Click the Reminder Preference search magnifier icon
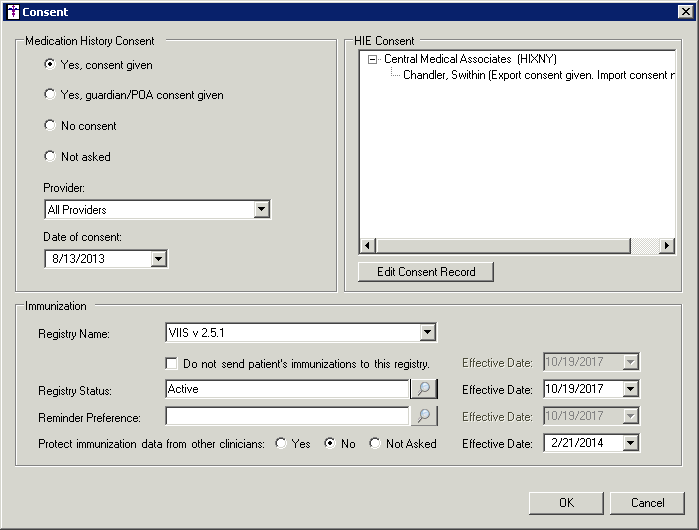 point(425,416)
